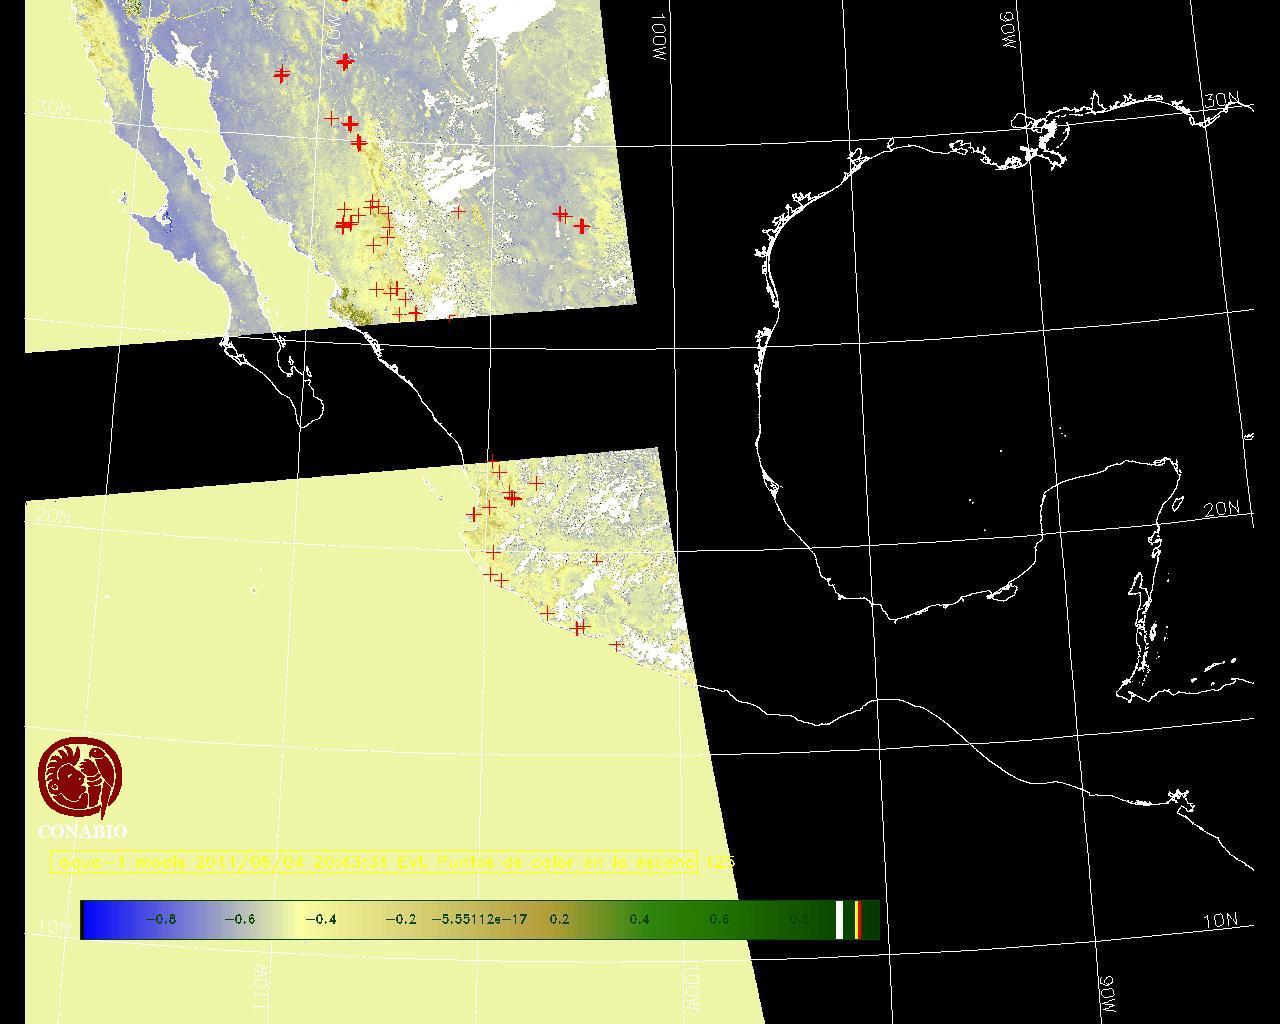
Task: Click the bold red fire marker nearest left 30N label
Action: (281, 74)
